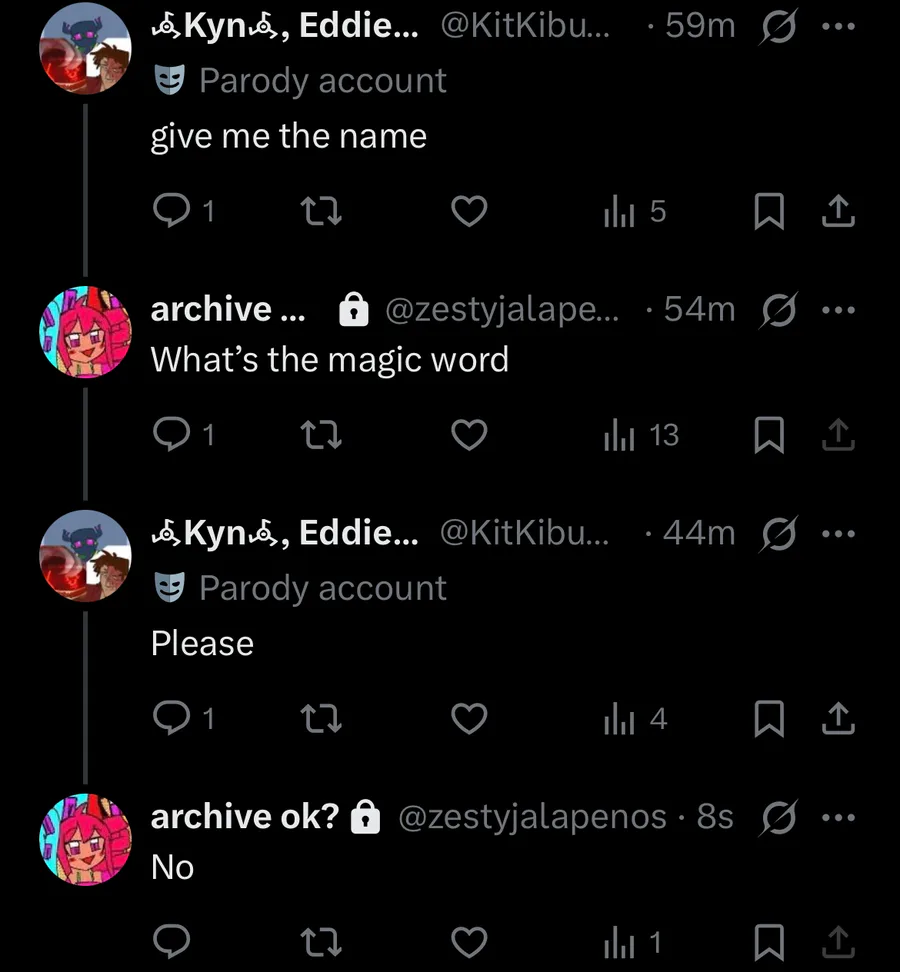
Task: Open more options on the "No" tweet
Action: (838, 817)
